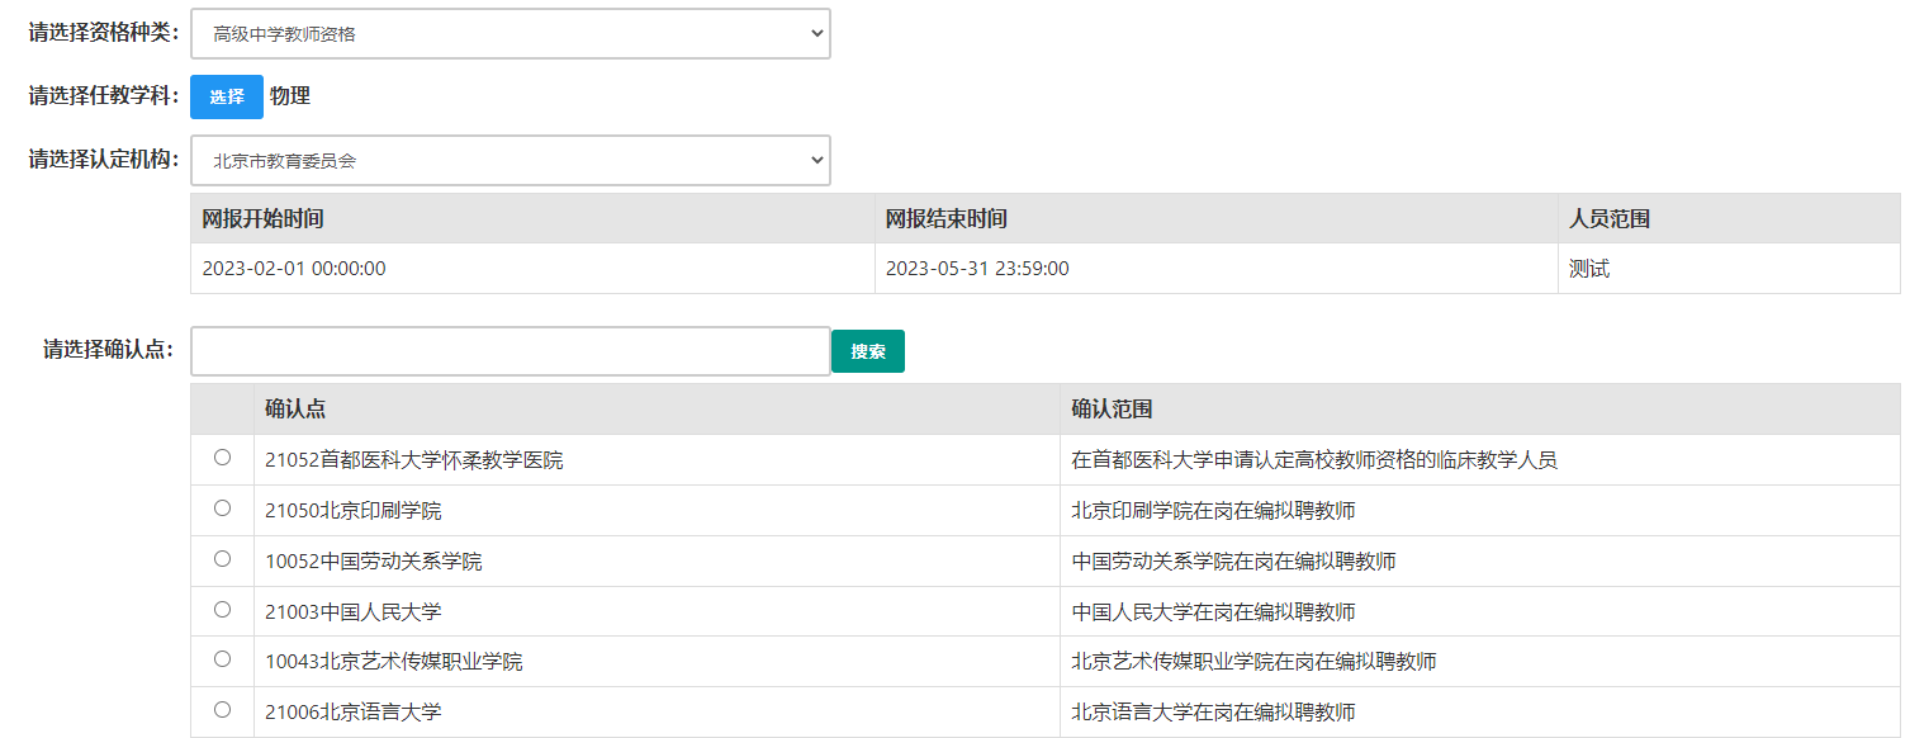Screen dimensions: 1929x738
Task: Select radio button for 21050北京印刷学院
Action: click(222, 508)
